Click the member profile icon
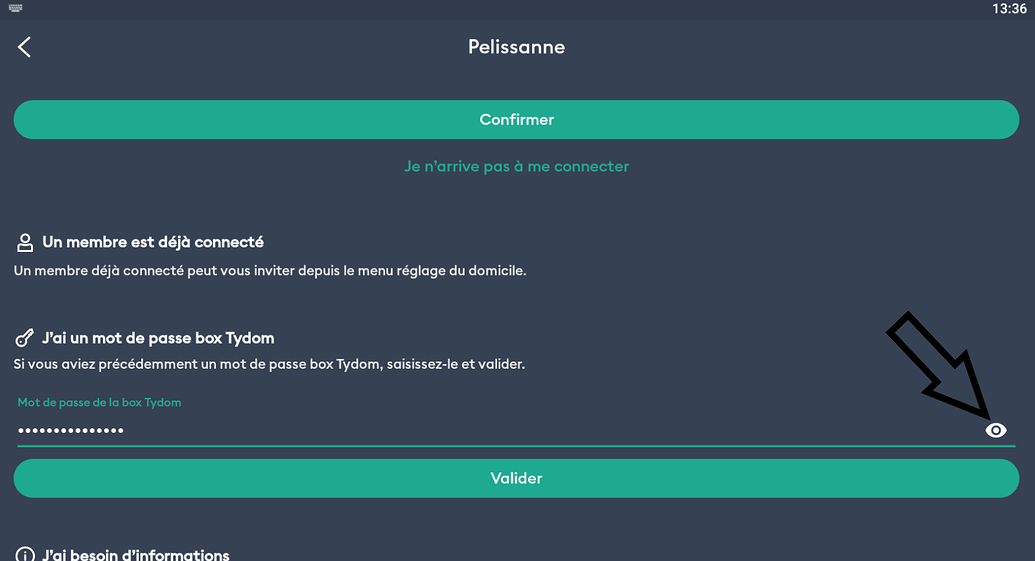This screenshot has width=1035, height=561. pos(25,242)
